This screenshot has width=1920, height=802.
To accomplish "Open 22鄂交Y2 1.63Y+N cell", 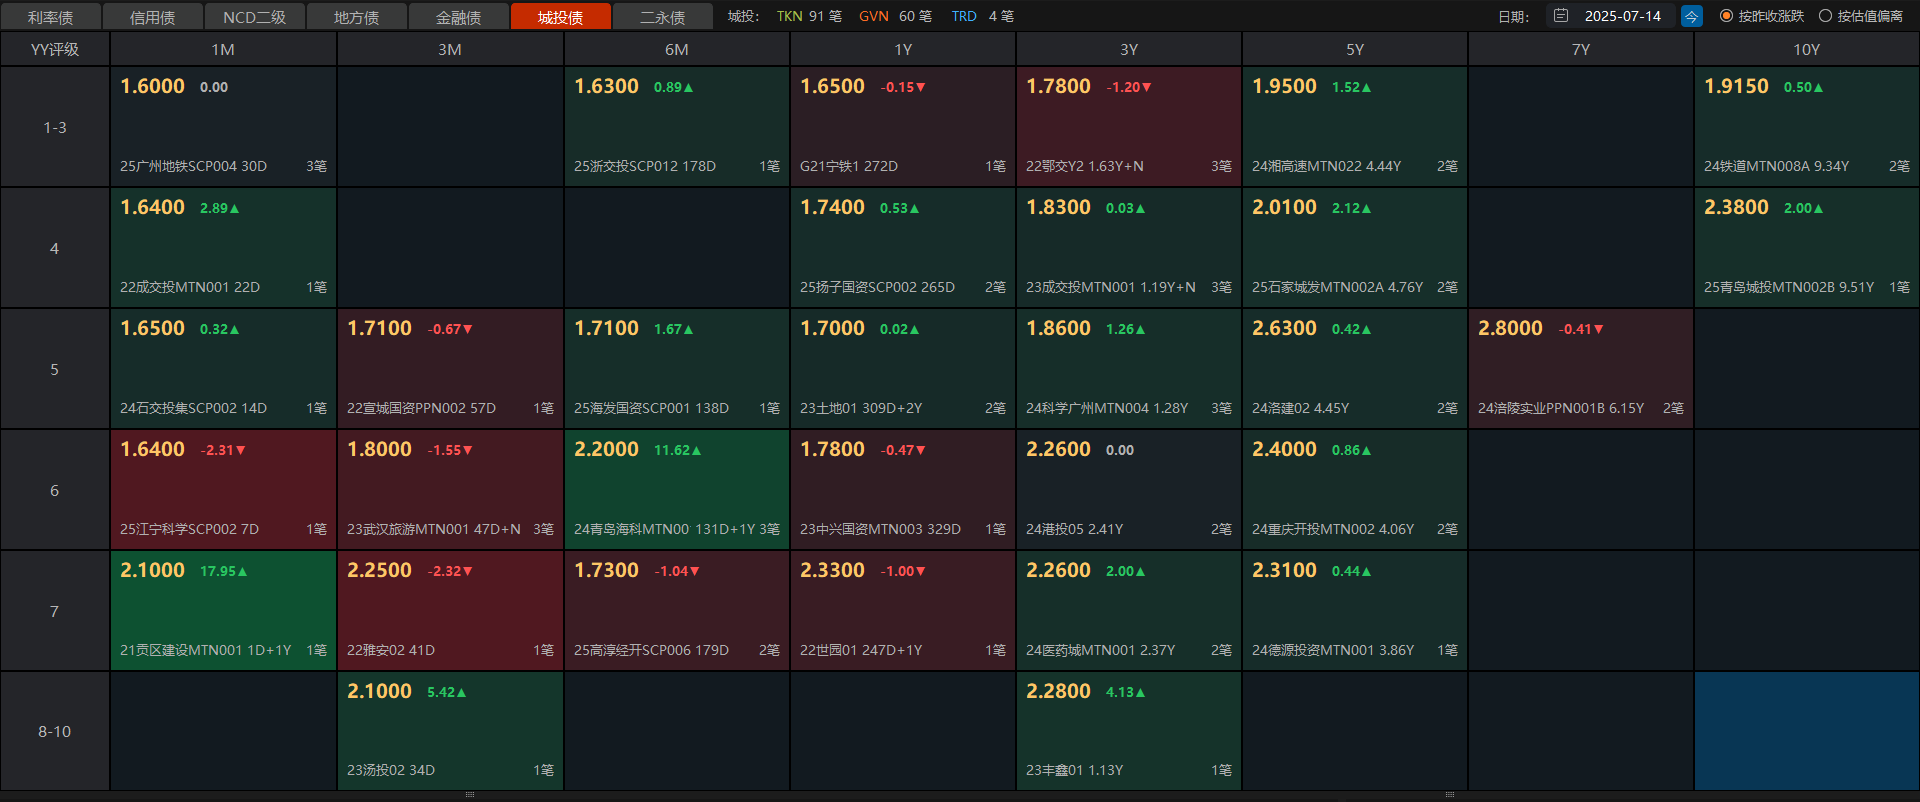I will click(1129, 127).
